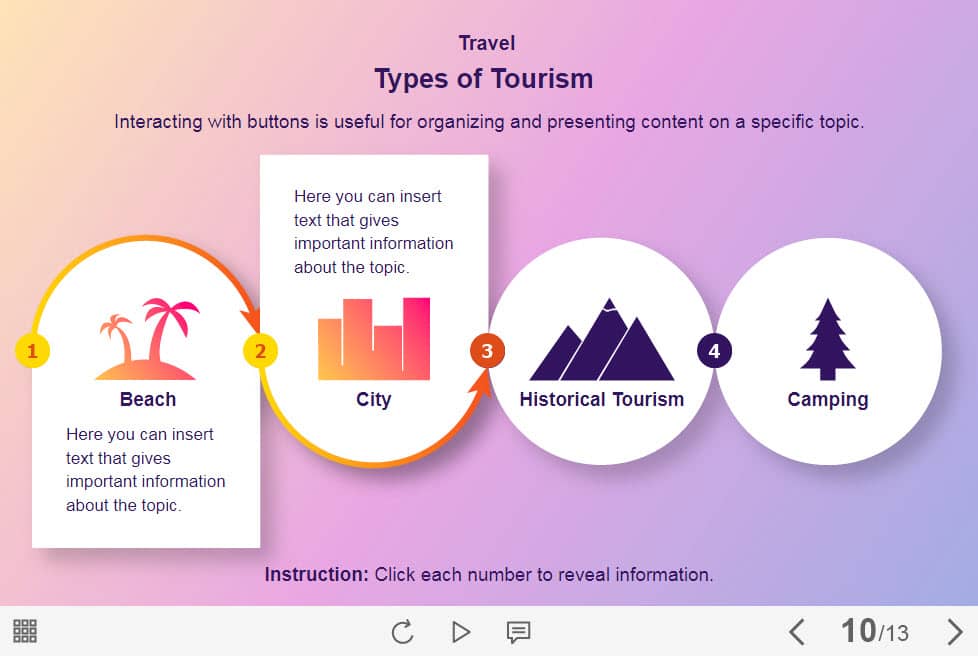
Task: Click the Types of Tourism heading
Action: click(x=483, y=79)
